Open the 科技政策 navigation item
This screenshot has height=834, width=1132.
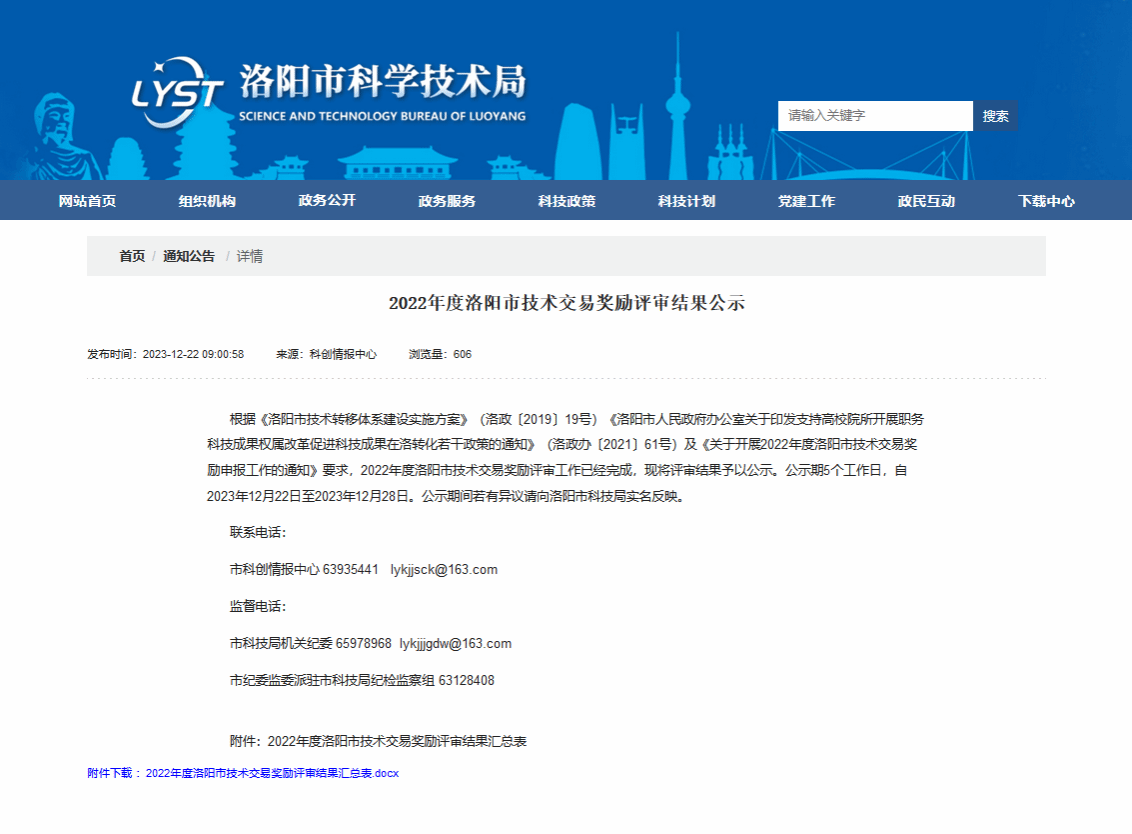pyautogui.click(x=567, y=201)
